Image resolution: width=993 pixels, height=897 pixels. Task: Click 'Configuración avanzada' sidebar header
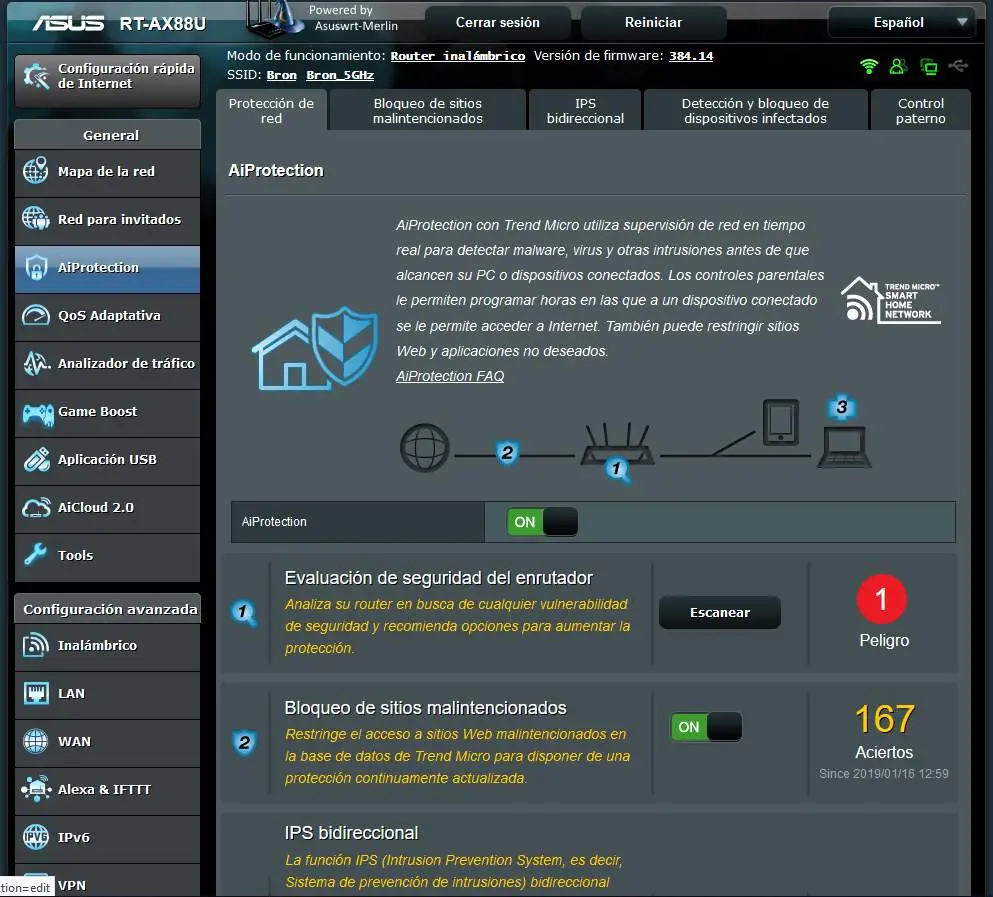tap(110, 609)
